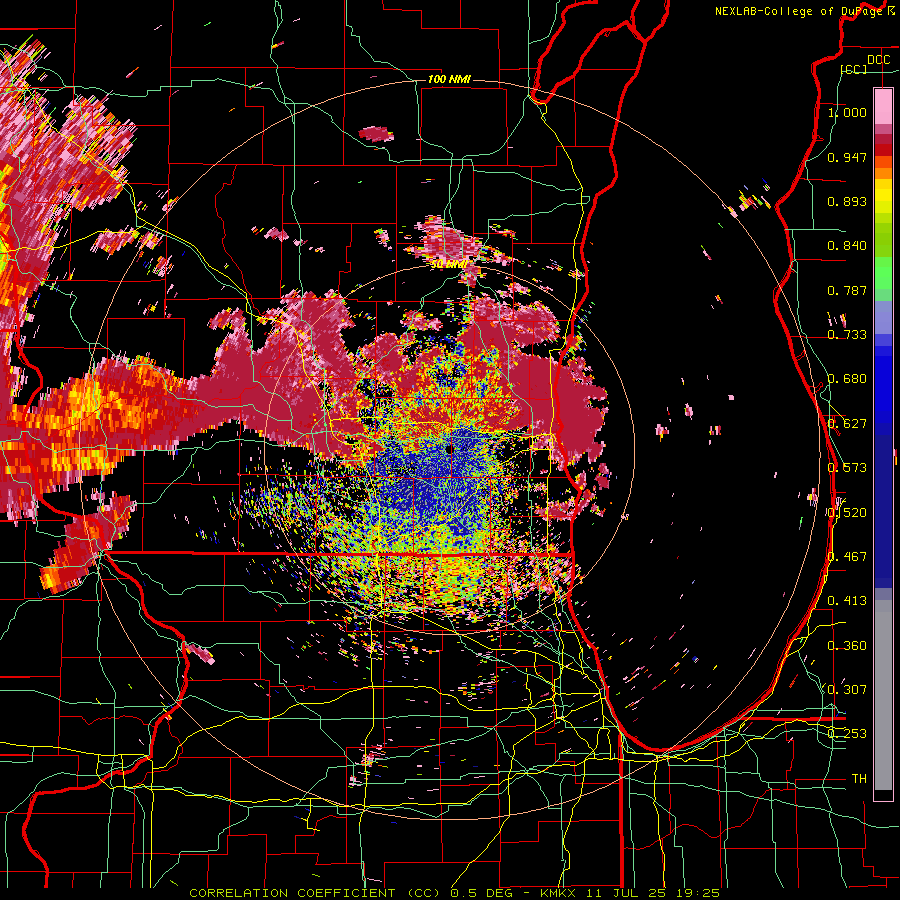
Task: Click the pink swatch atop the color bar
Action: click(883, 106)
